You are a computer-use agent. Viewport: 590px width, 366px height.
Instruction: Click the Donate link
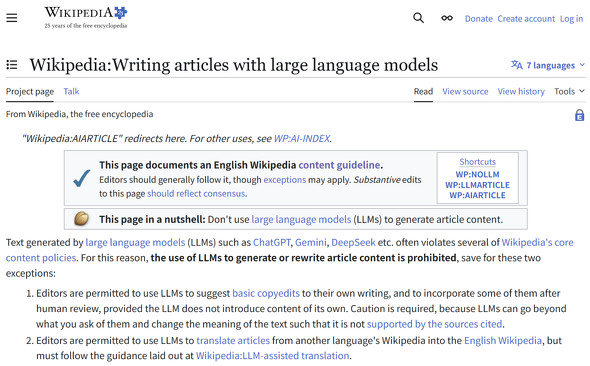[479, 18]
